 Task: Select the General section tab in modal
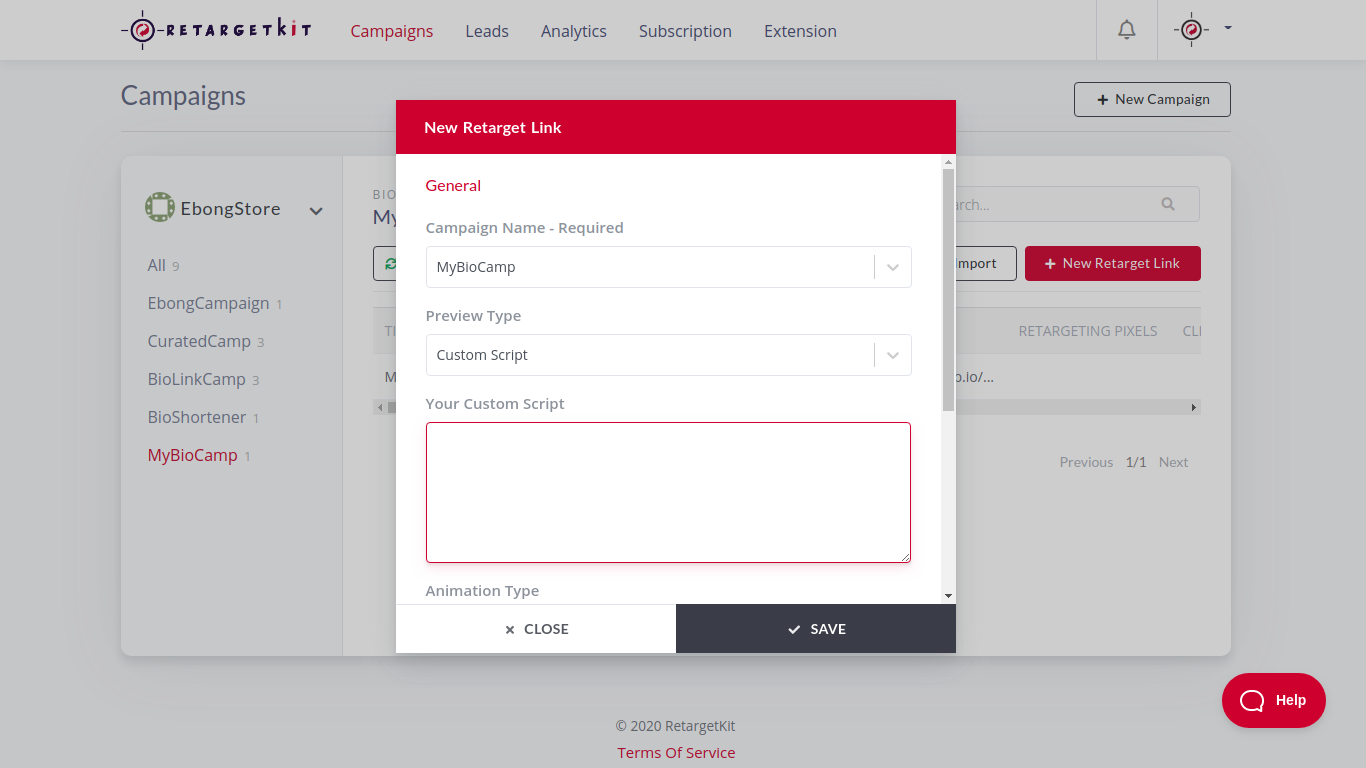pyautogui.click(x=453, y=185)
